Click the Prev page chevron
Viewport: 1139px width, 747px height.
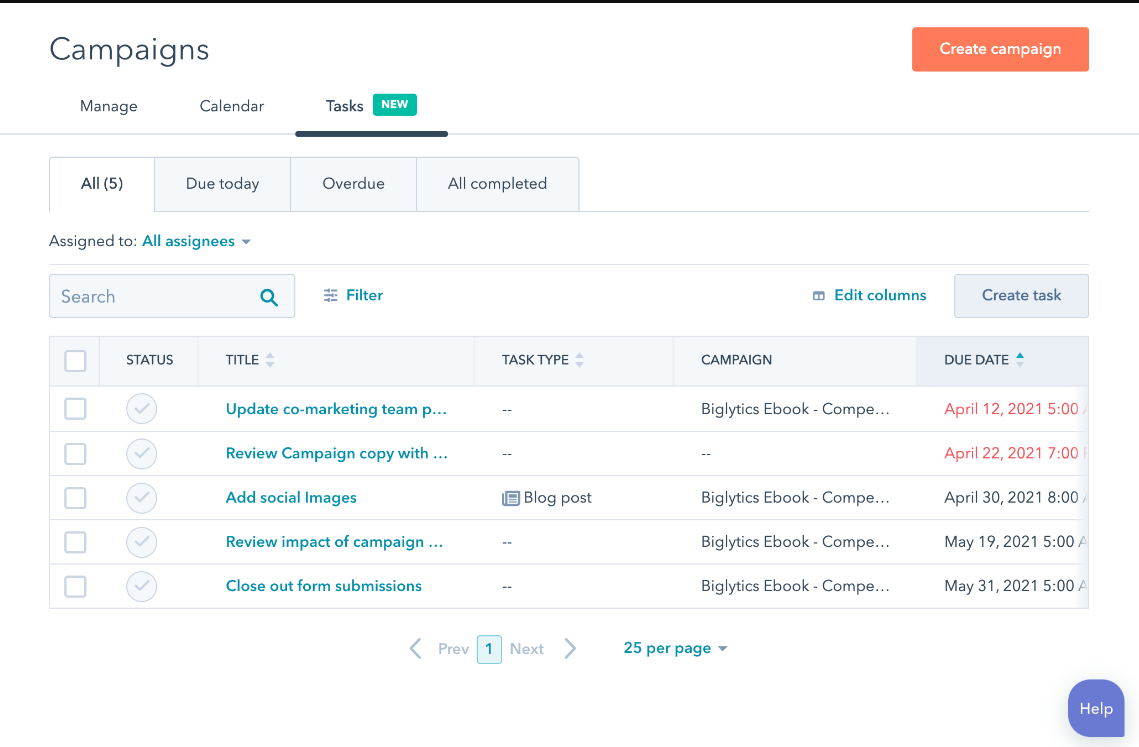tap(415, 648)
